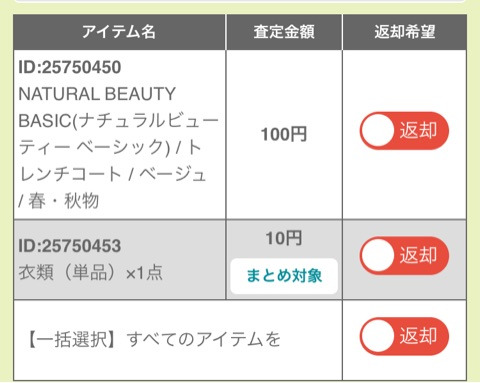
Task: Click white knob on the 100円 row switch
Action: tap(378, 130)
